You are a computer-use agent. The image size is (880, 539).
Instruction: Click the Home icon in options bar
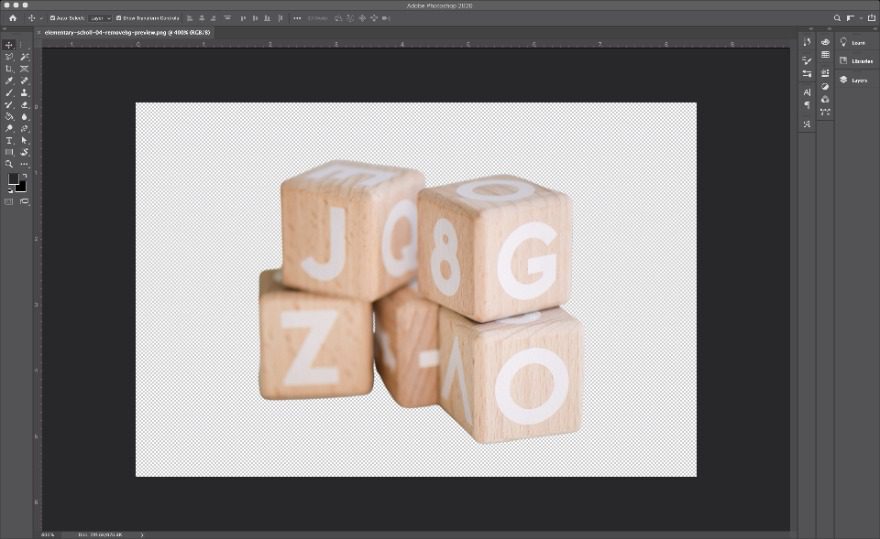pos(12,18)
